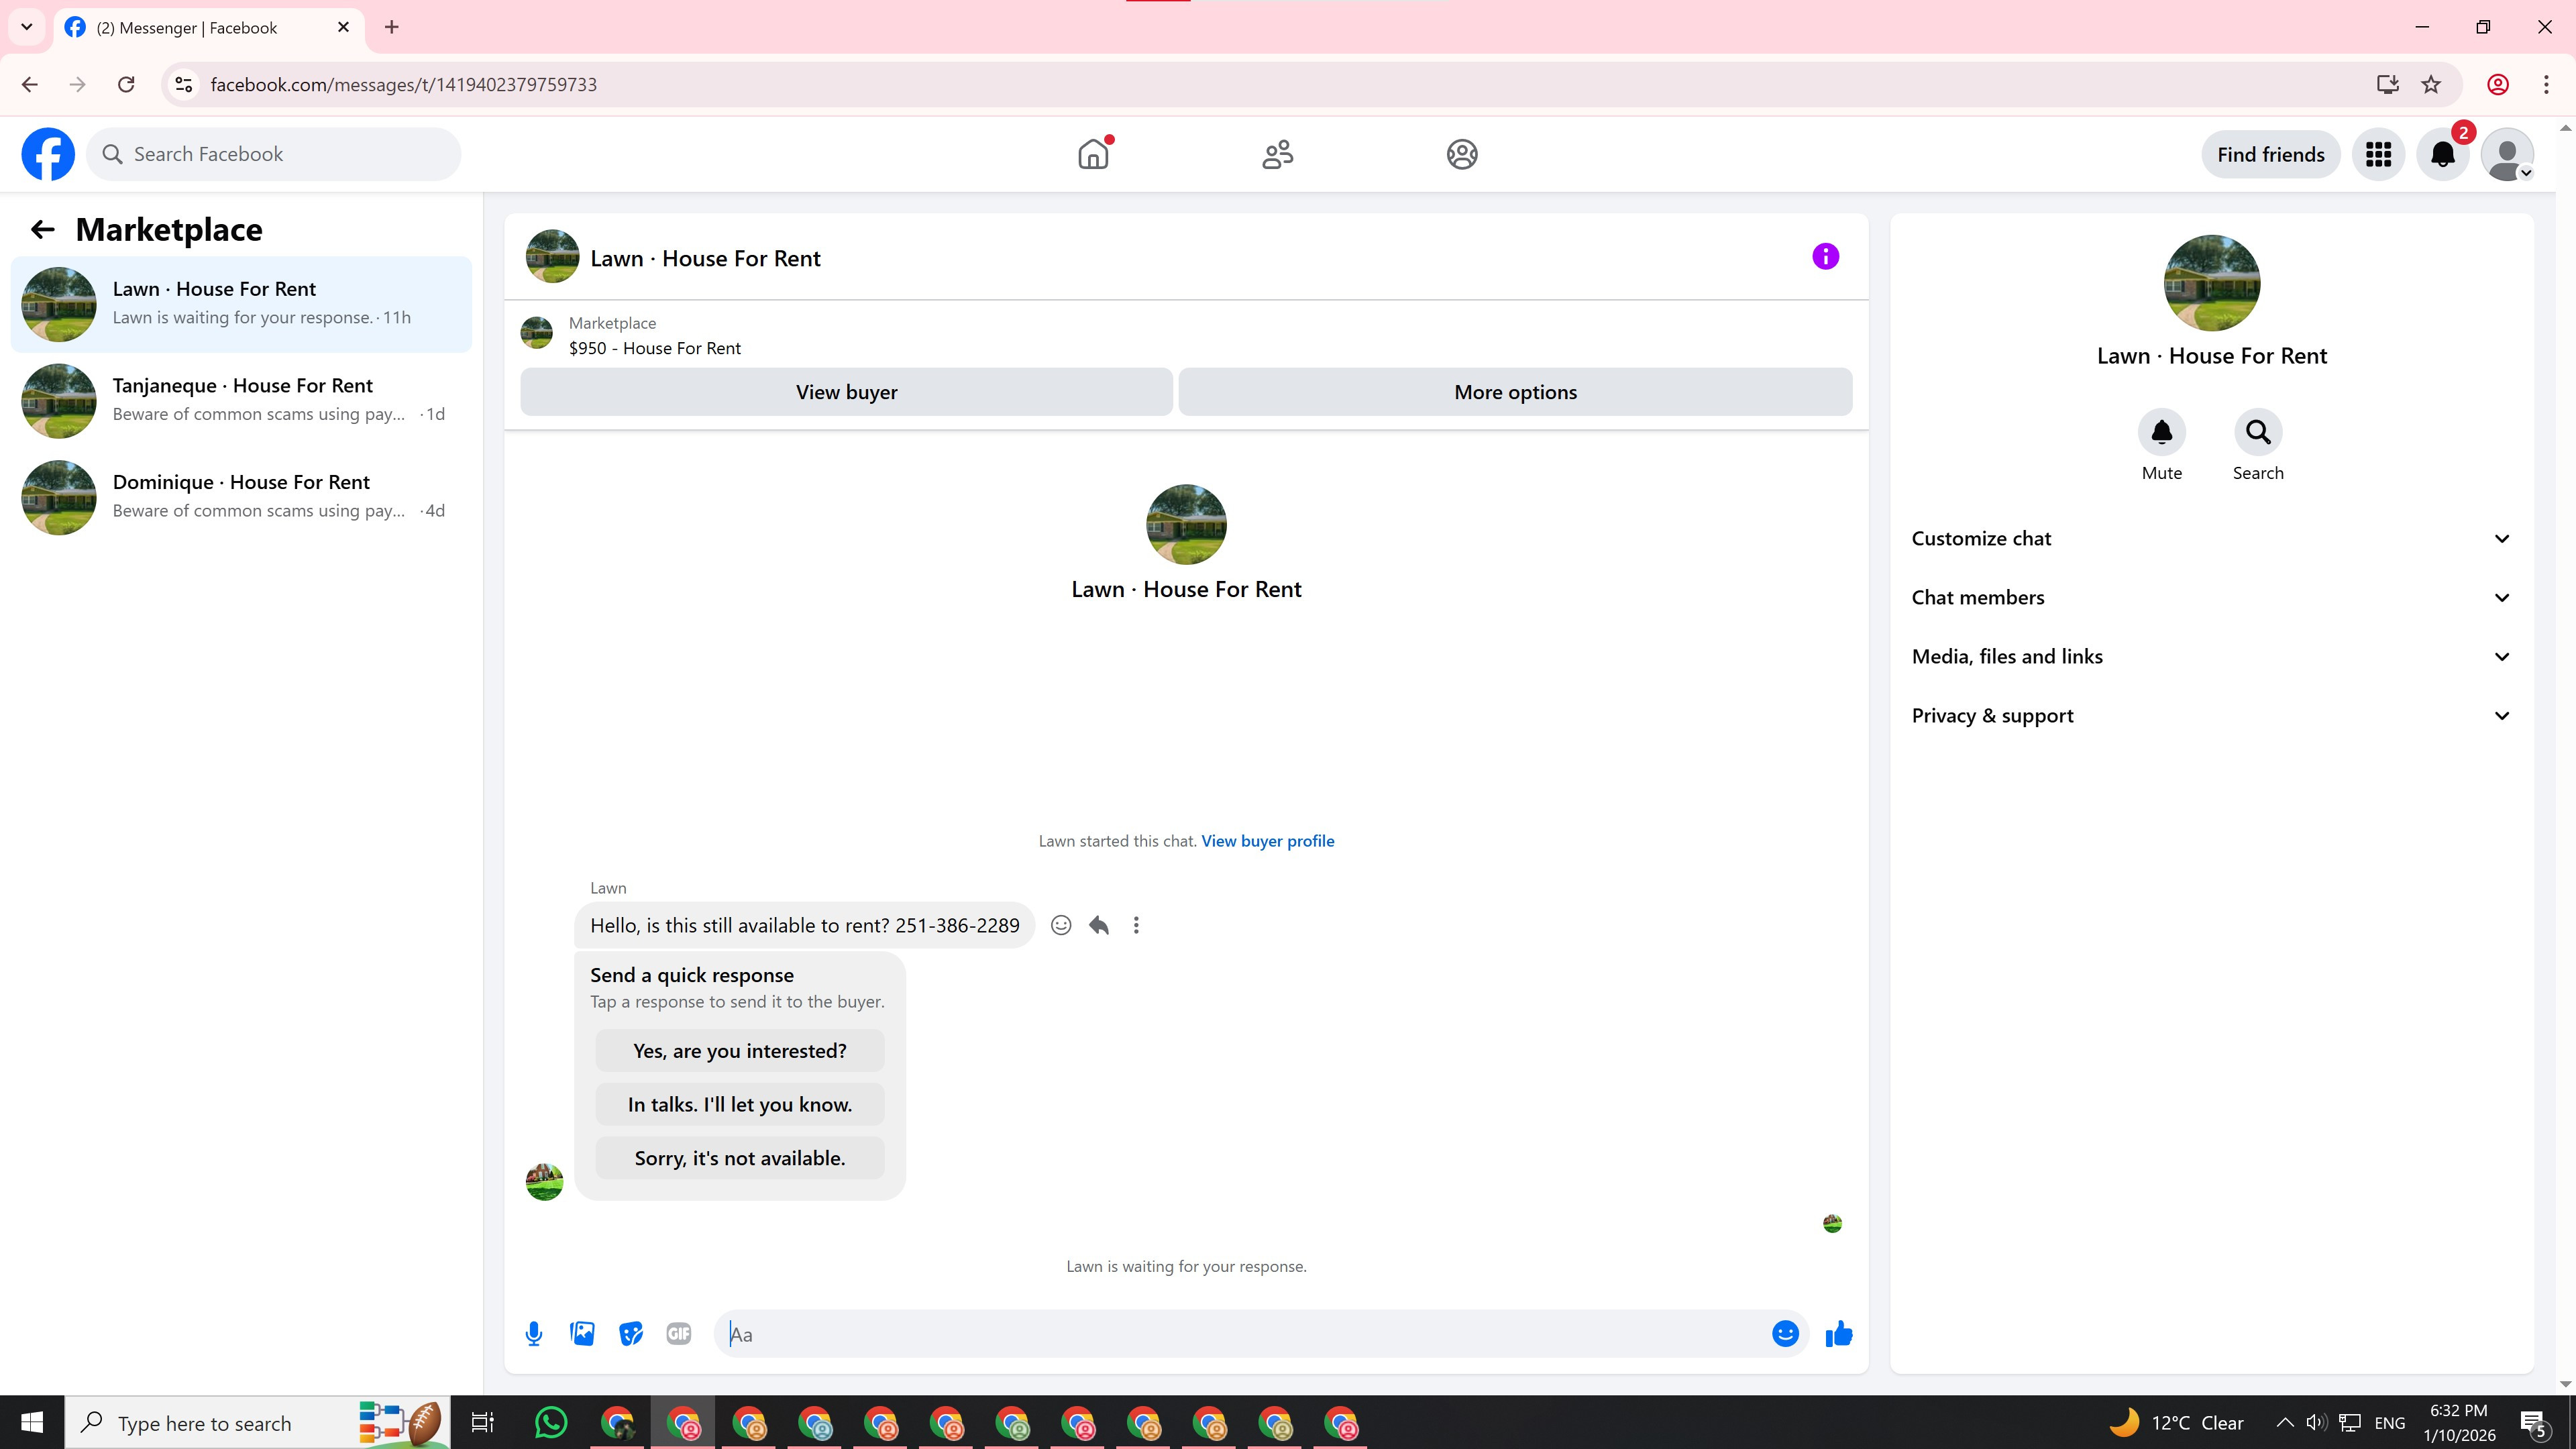This screenshot has height=1449, width=2576.
Task: Mute this conversation with the bell icon
Action: tap(2161, 432)
